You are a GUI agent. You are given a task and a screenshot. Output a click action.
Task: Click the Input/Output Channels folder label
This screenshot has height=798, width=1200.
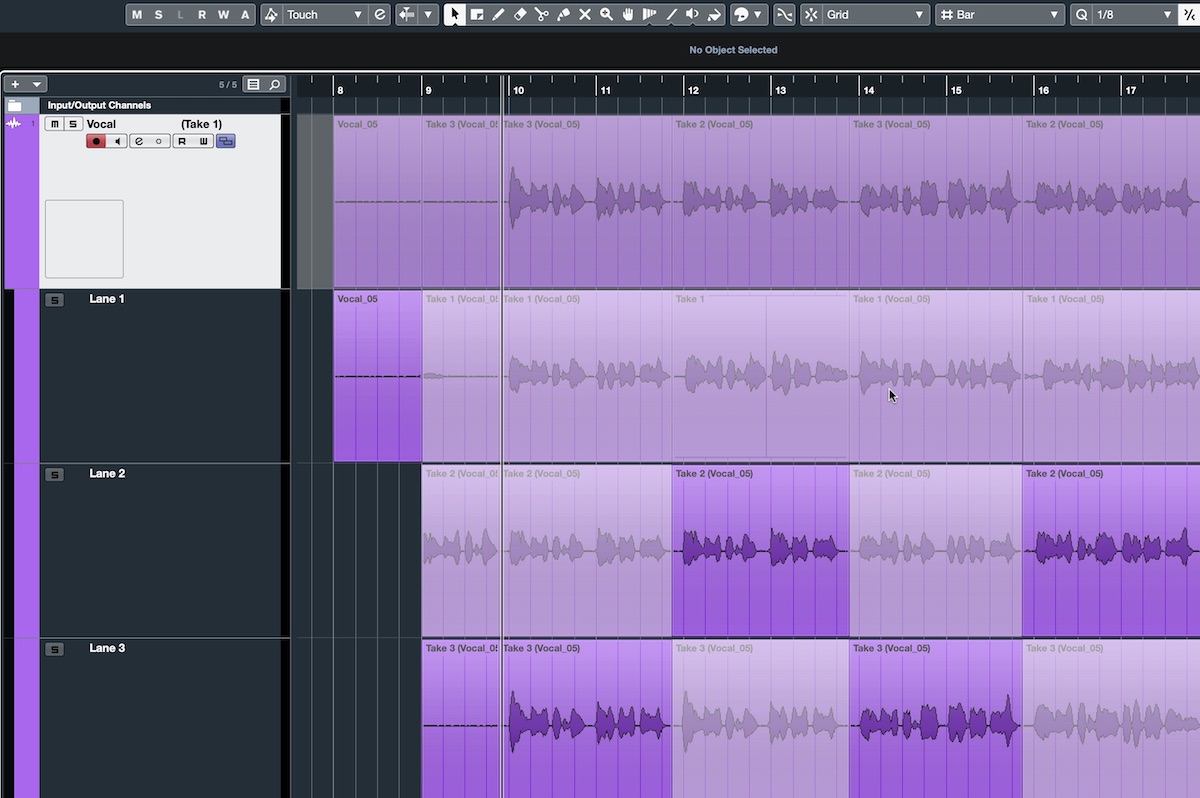click(99, 105)
